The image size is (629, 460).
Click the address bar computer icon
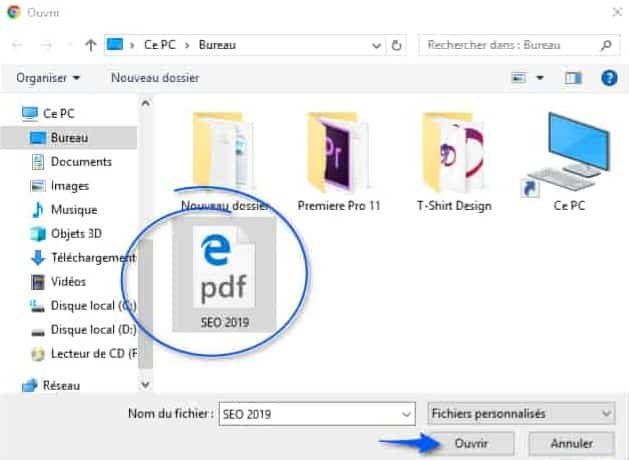[x=115, y=45]
